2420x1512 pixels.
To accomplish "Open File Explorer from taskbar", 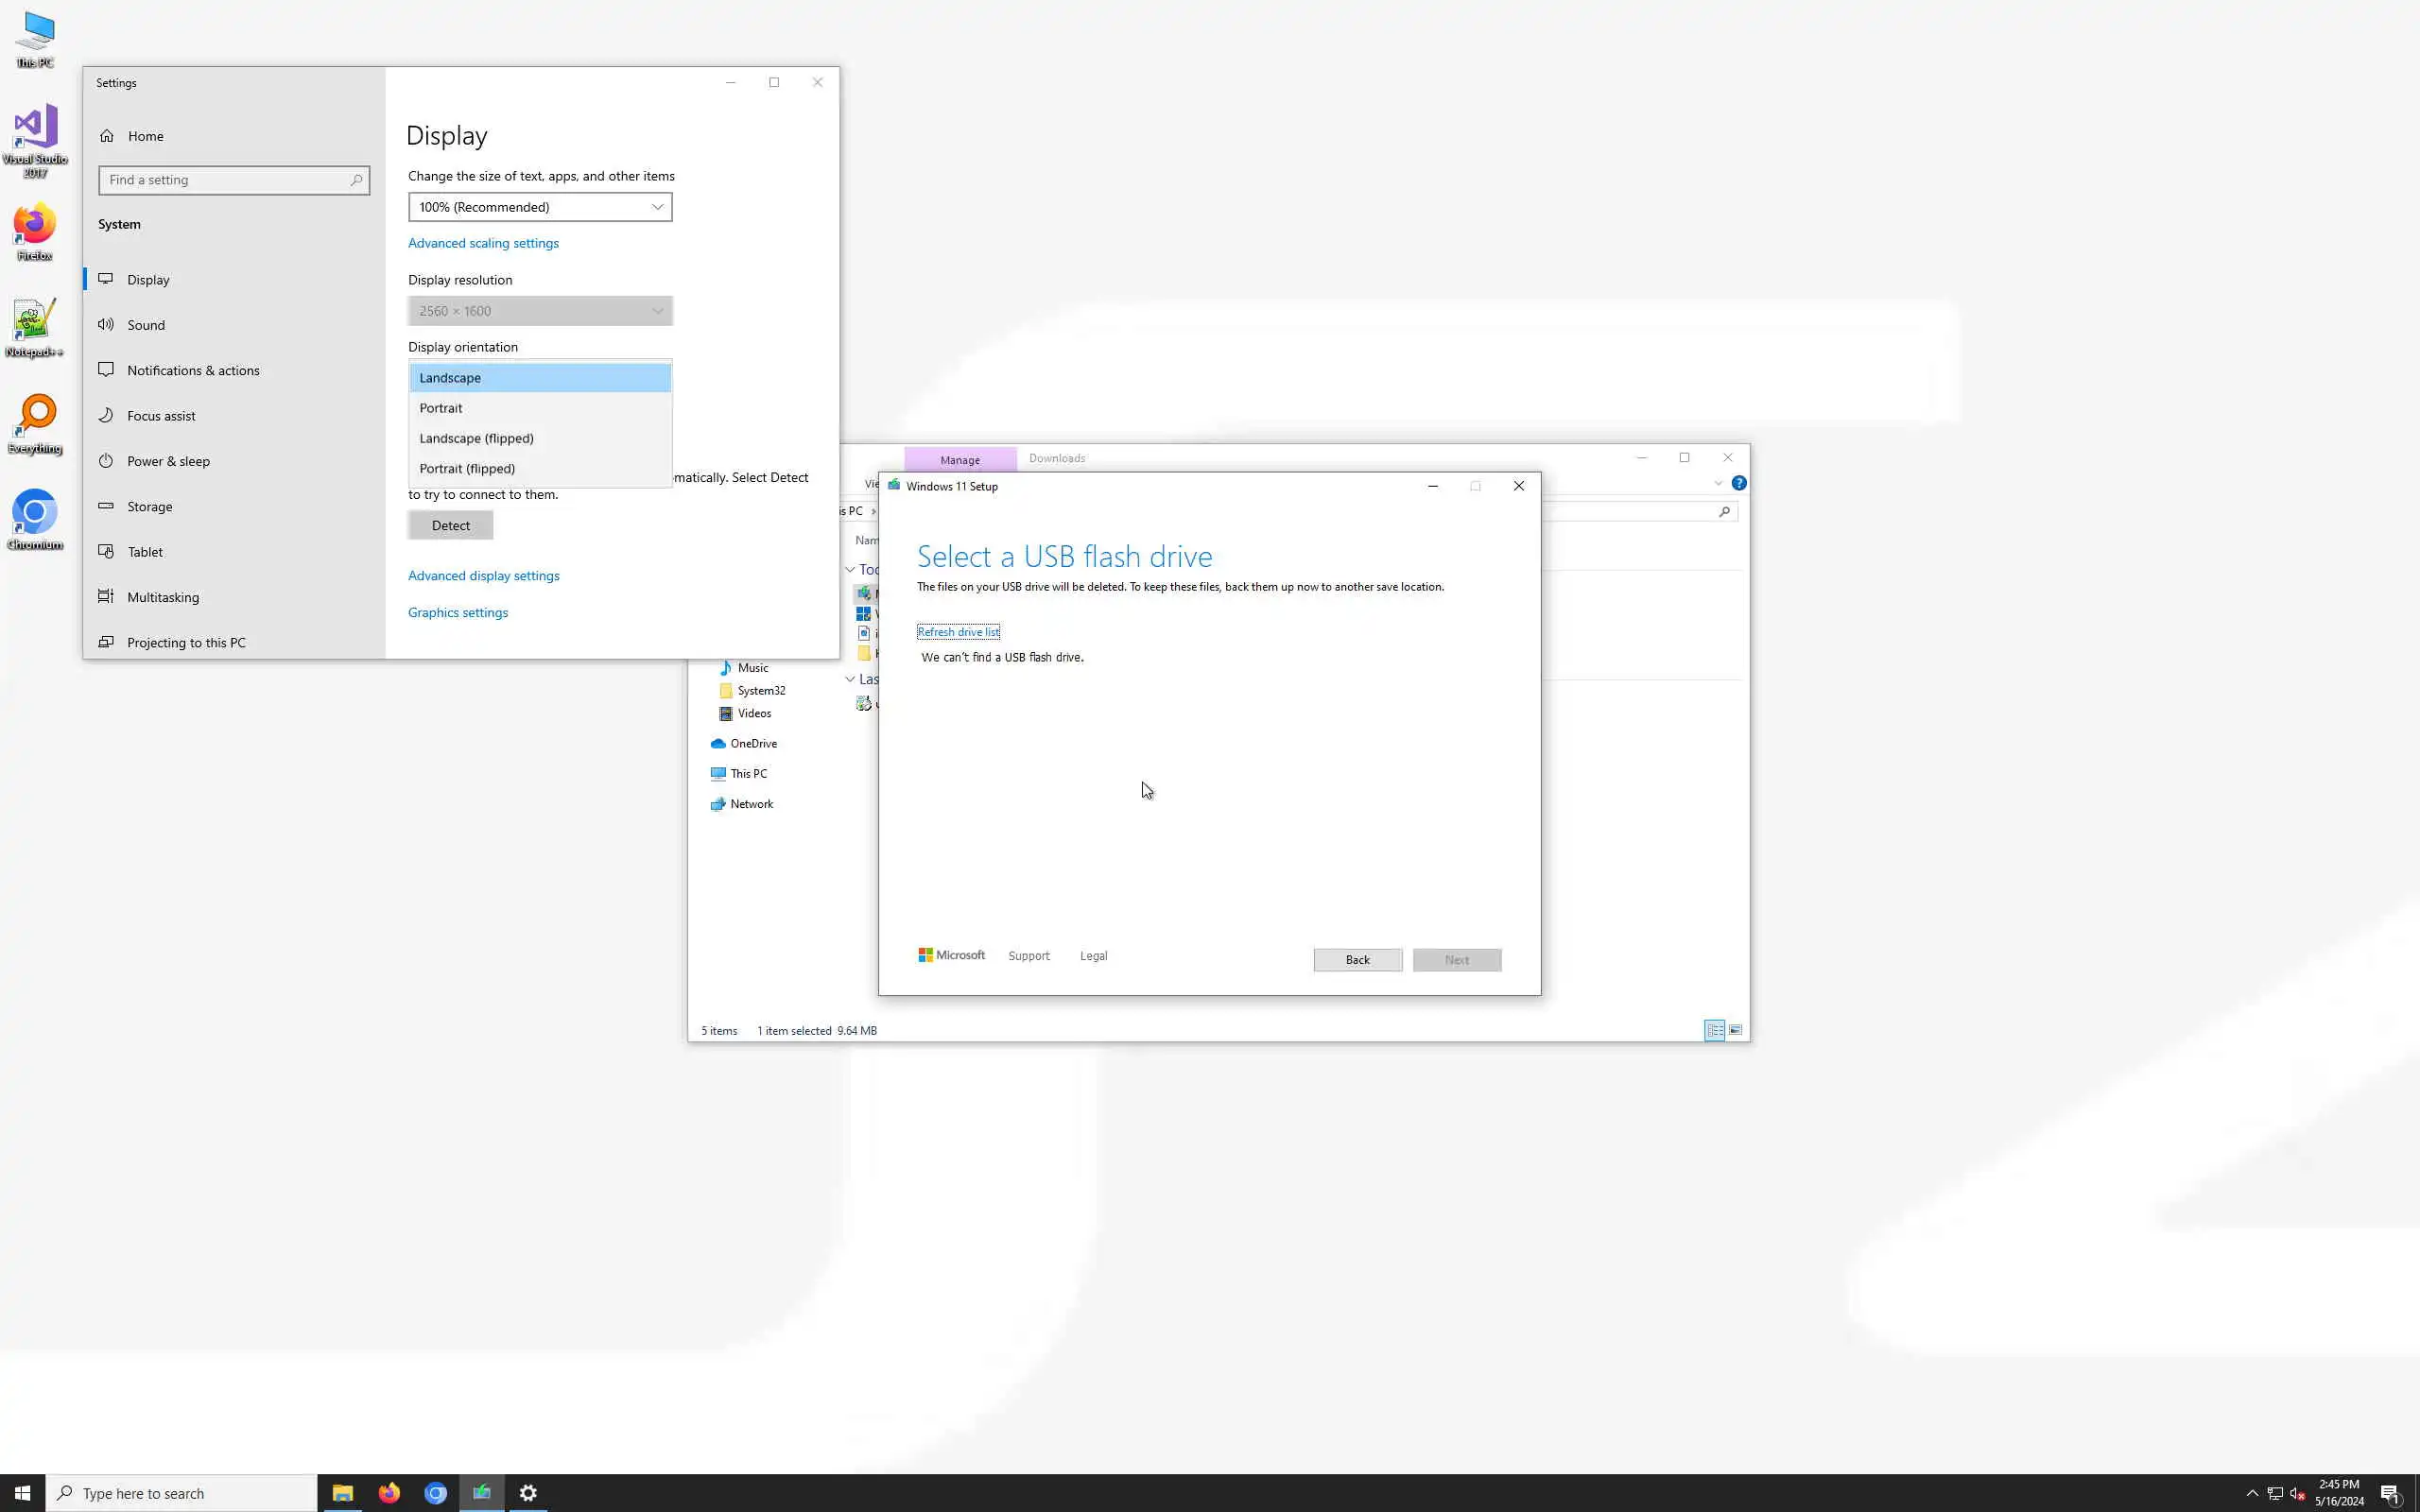I will (342, 1493).
